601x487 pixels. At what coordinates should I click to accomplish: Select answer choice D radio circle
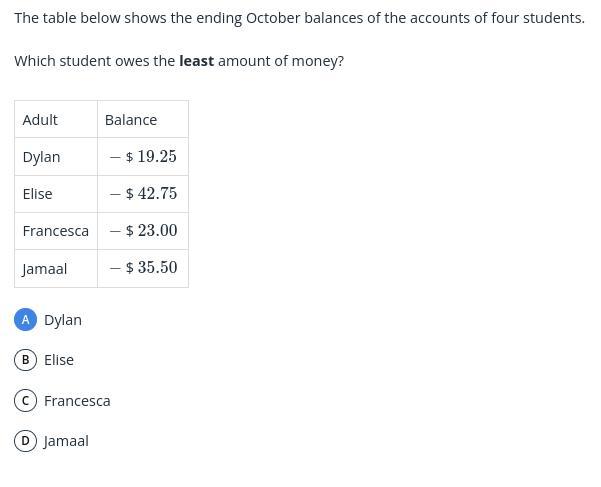click(x=26, y=440)
